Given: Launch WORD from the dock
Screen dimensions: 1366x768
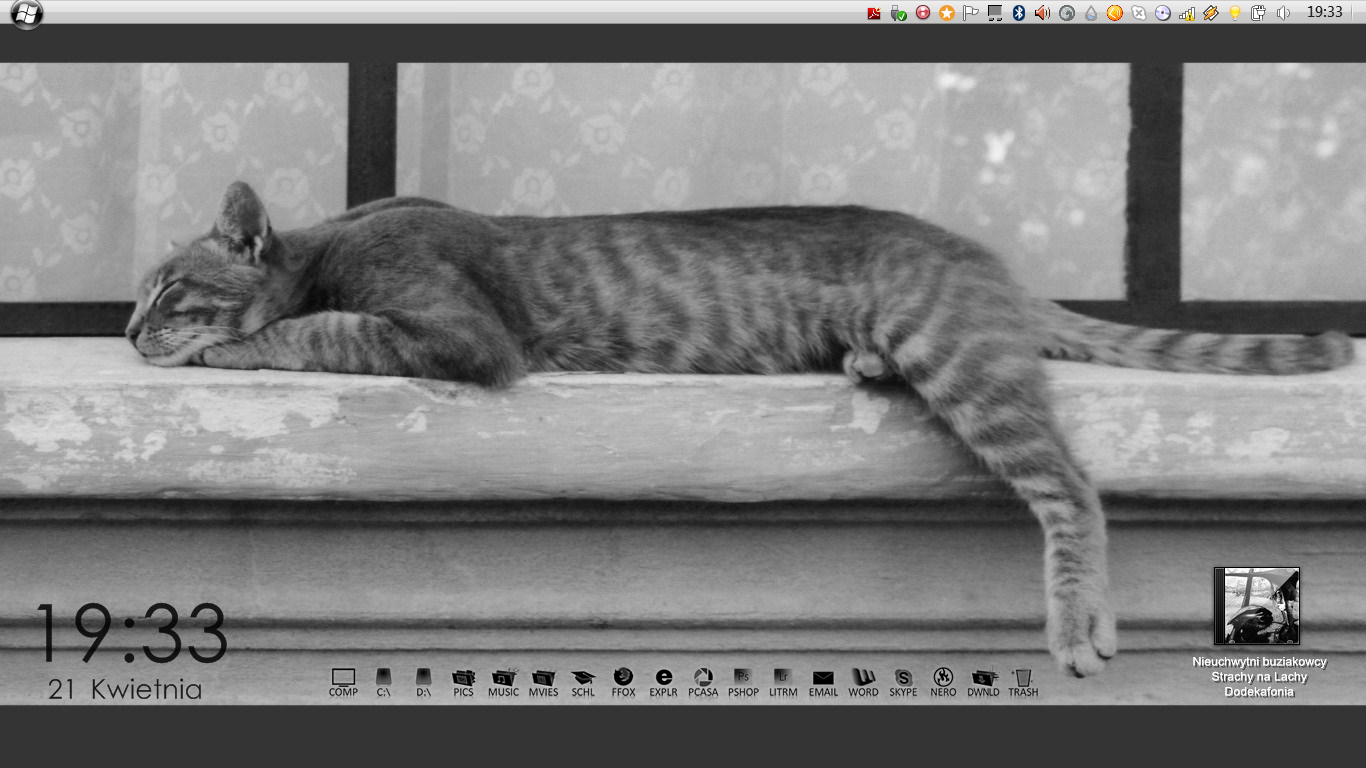Looking at the screenshot, I should pos(863,681).
